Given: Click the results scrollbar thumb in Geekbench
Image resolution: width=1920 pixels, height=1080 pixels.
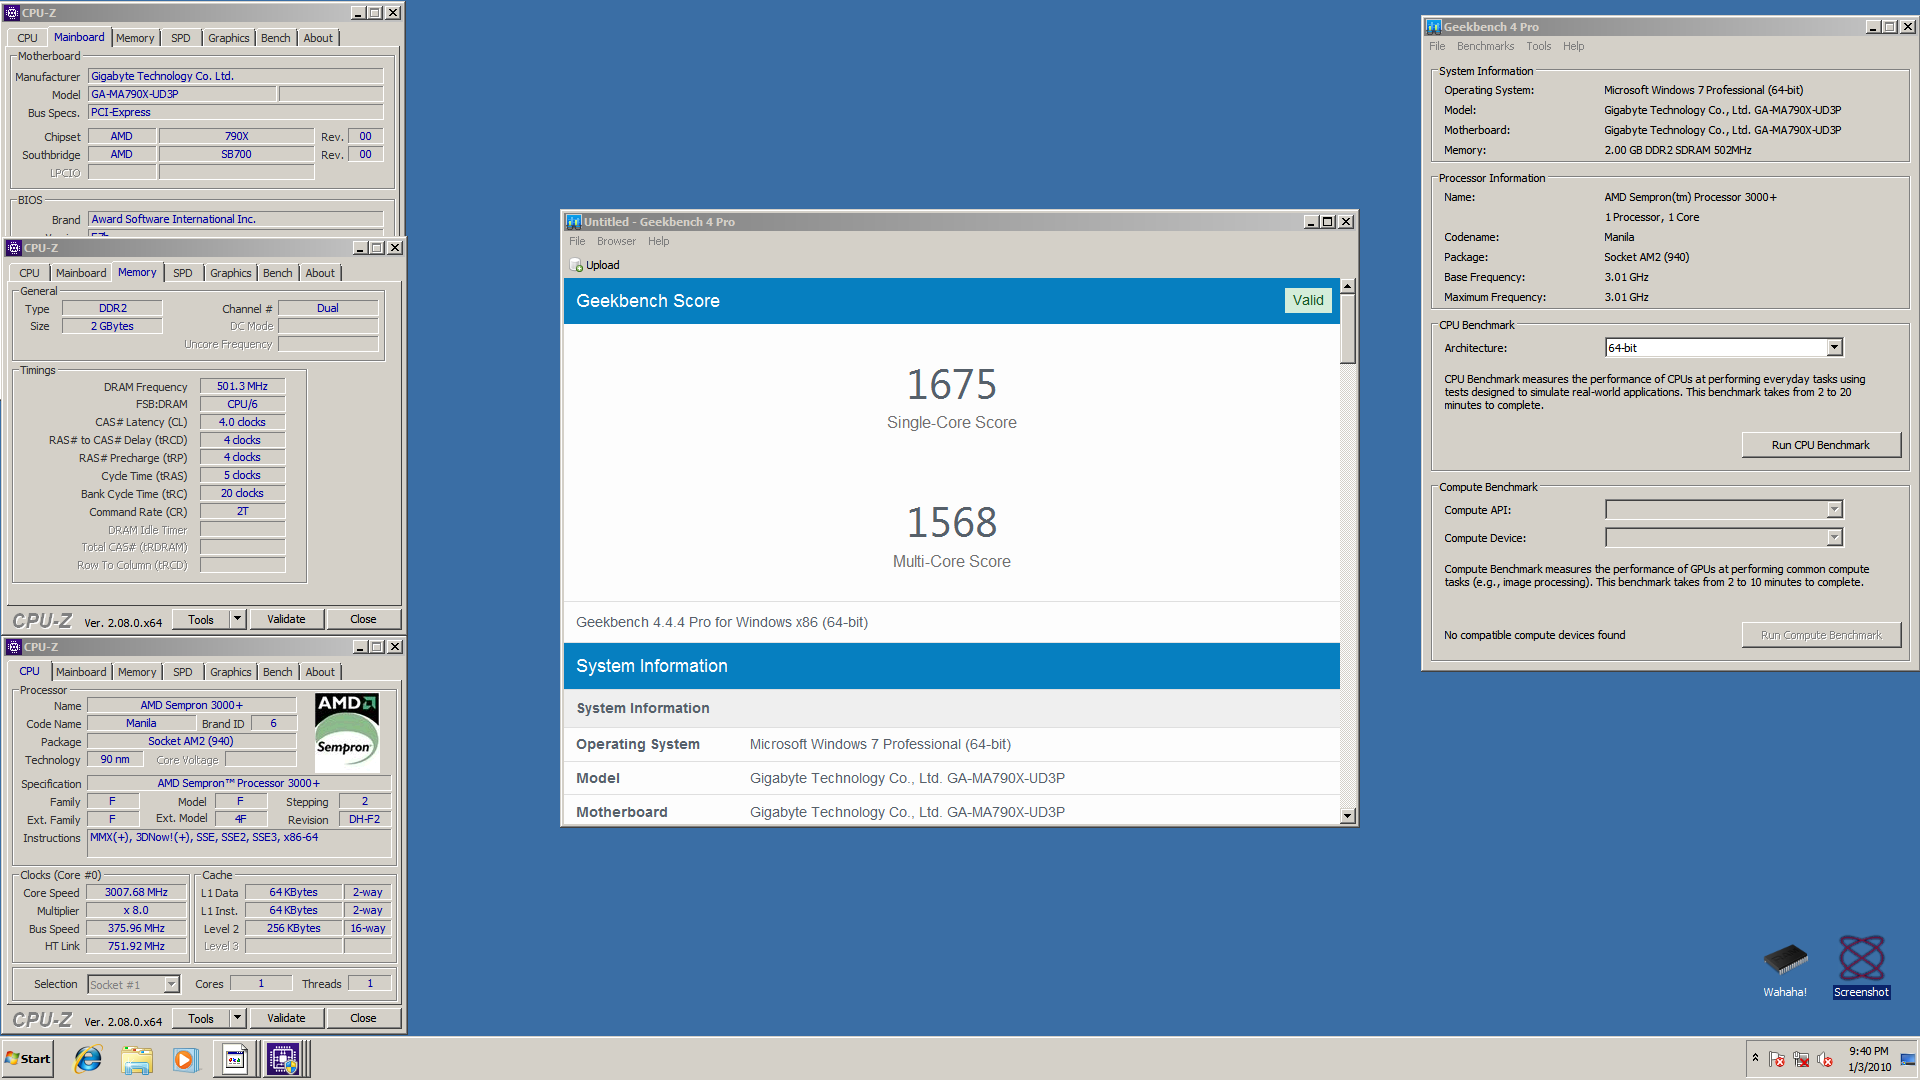Looking at the screenshot, I should (1348, 329).
